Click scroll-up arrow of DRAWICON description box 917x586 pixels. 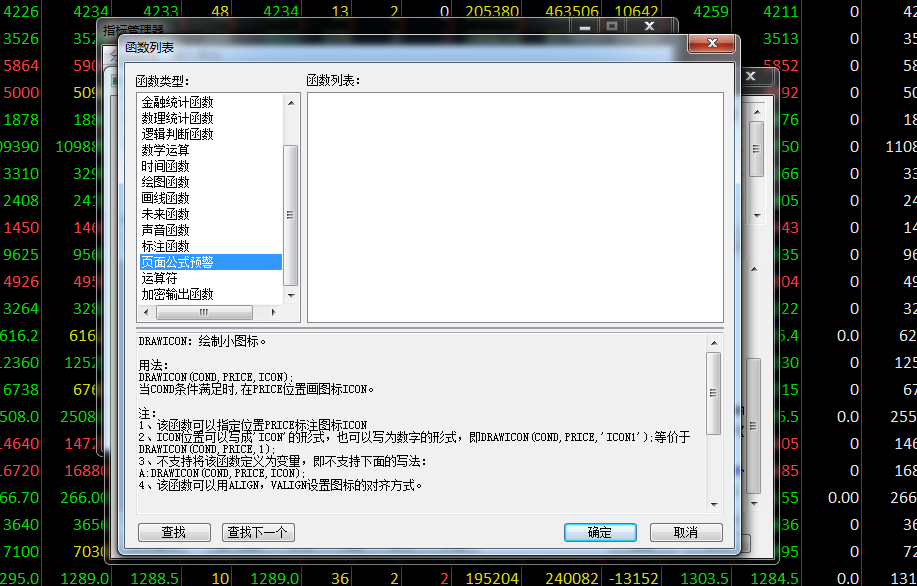coord(714,341)
